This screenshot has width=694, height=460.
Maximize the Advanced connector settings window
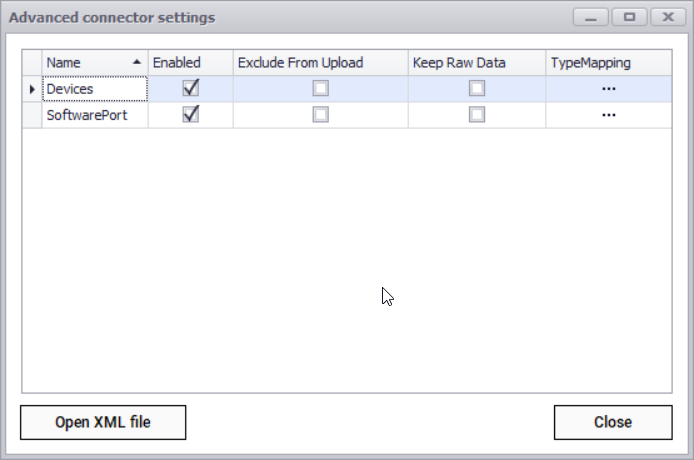click(629, 17)
